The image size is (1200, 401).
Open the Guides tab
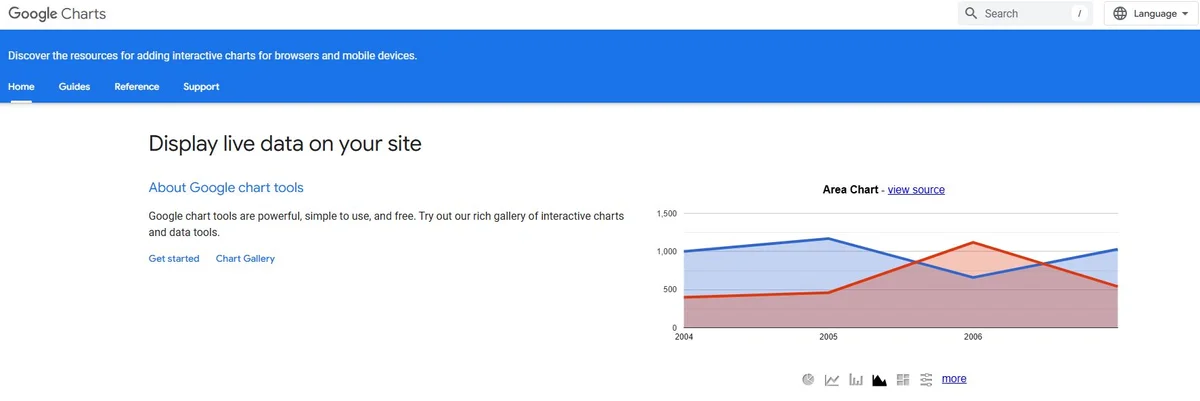74,87
